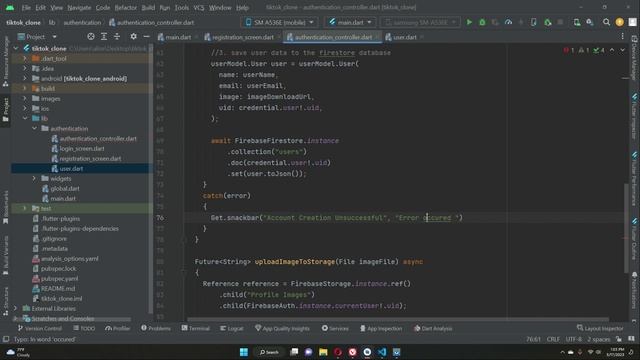
Task: Toggle the Resource Manager side panel
Action: [x=6, y=61]
